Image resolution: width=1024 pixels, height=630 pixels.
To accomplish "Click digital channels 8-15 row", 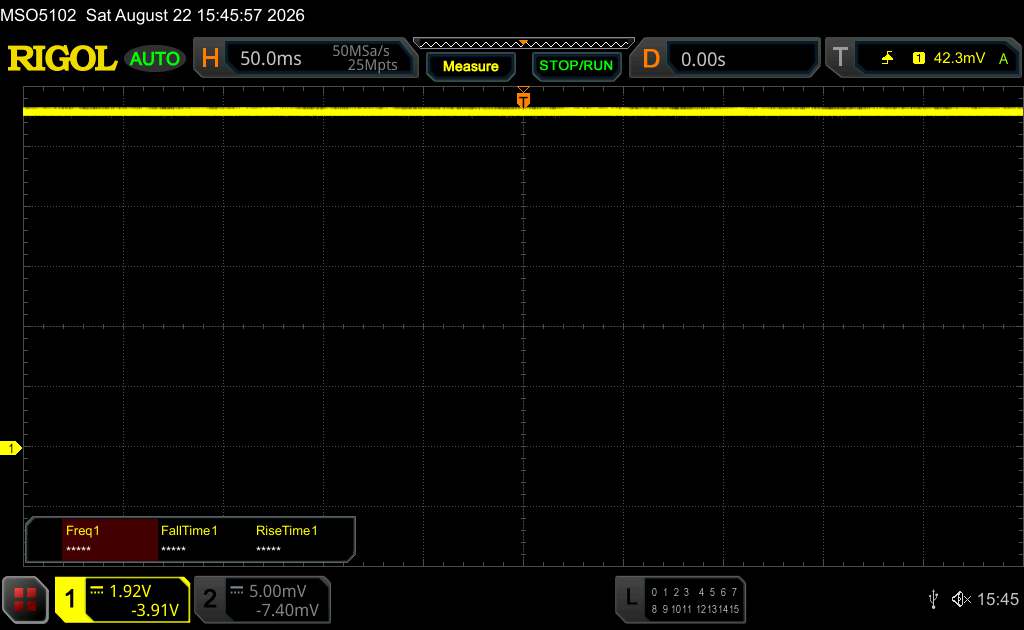I will 694,609.
